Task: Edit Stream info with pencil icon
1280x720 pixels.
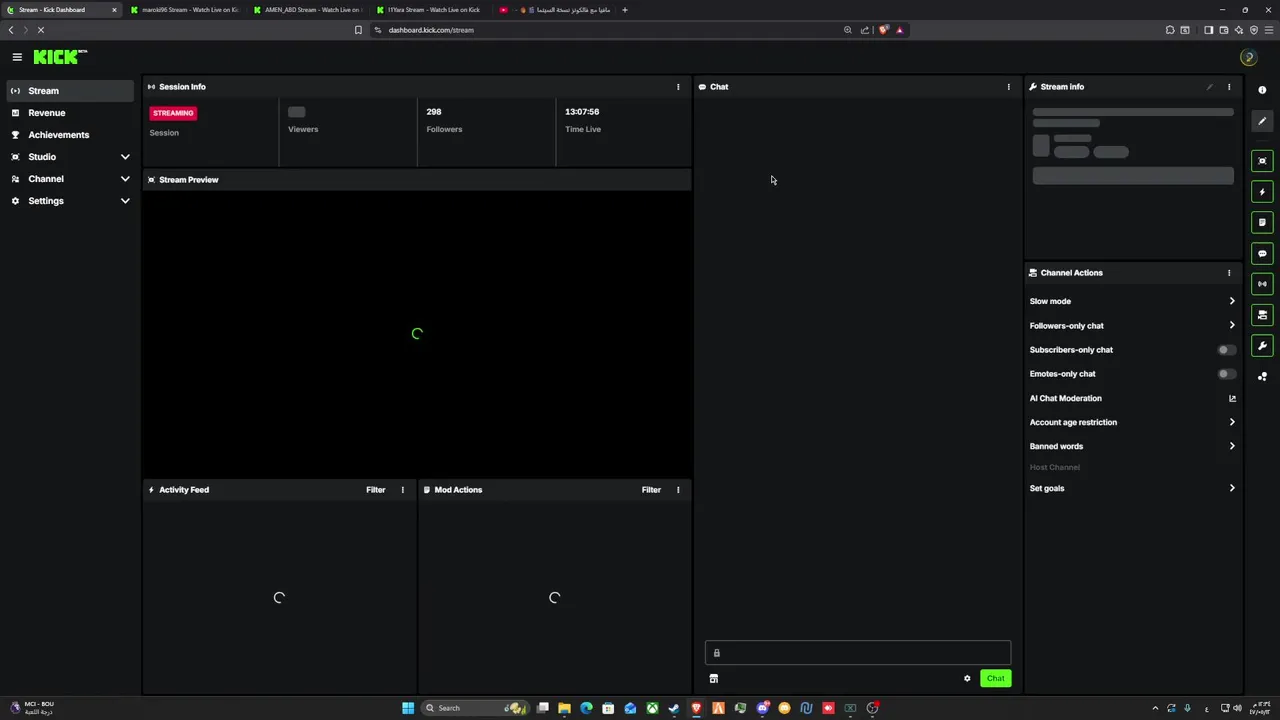Action: (x=1209, y=87)
